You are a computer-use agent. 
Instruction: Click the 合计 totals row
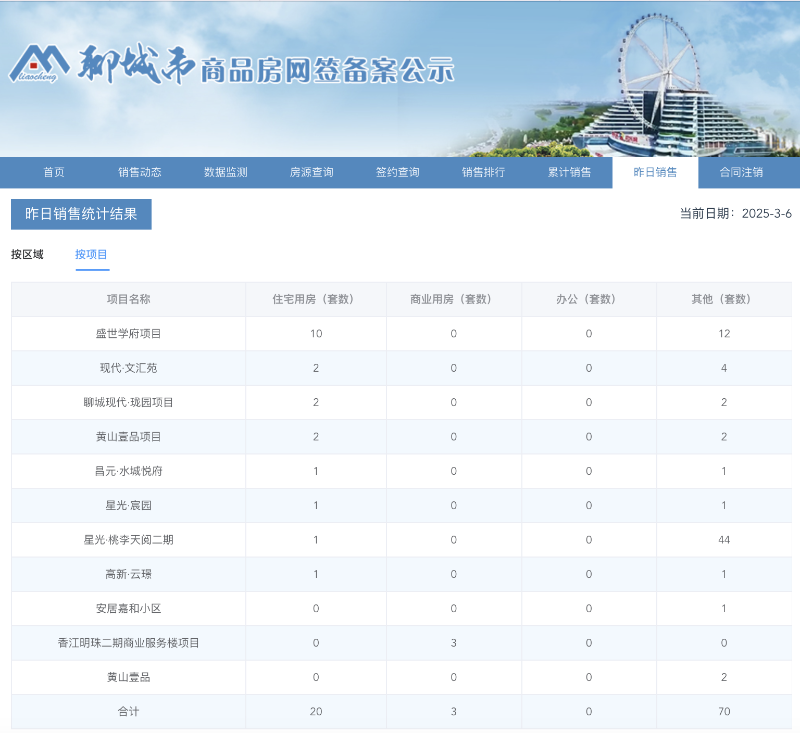(x=128, y=711)
